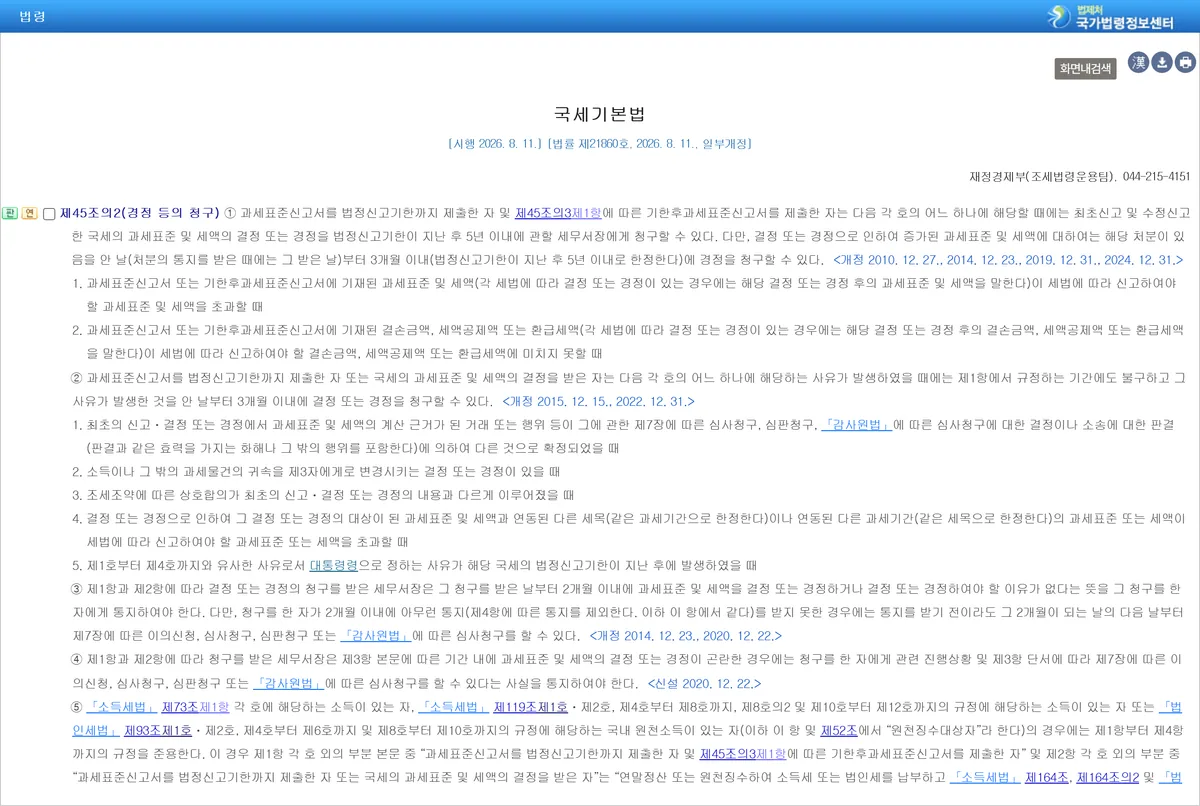Screen dimensions: 1200x806
Task: Open the 신설 2020. 12. 22. note
Action: (x=705, y=683)
